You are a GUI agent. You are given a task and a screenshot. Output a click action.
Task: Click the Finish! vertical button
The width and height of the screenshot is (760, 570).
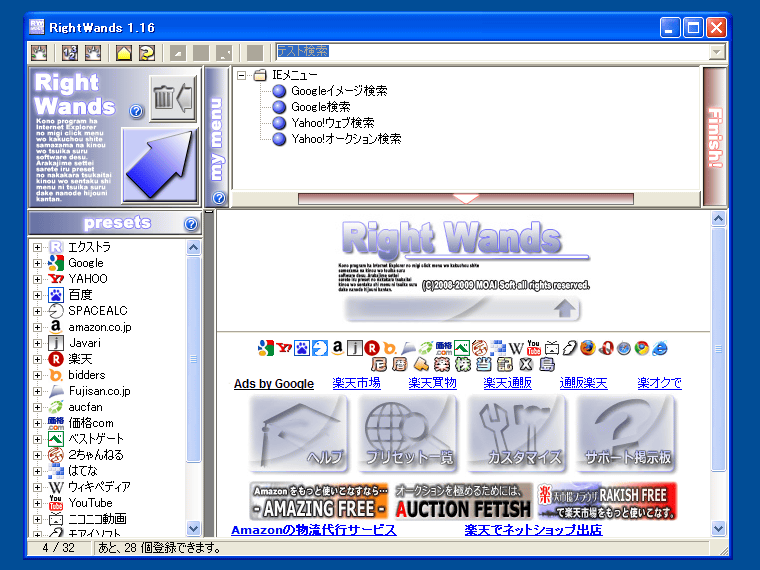pos(715,137)
